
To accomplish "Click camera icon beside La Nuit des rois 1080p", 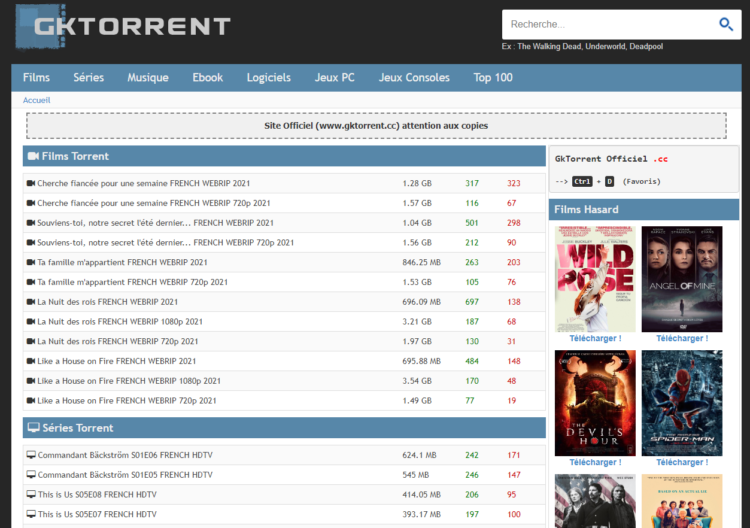I will pyautogui.click(x=31, y=321).
